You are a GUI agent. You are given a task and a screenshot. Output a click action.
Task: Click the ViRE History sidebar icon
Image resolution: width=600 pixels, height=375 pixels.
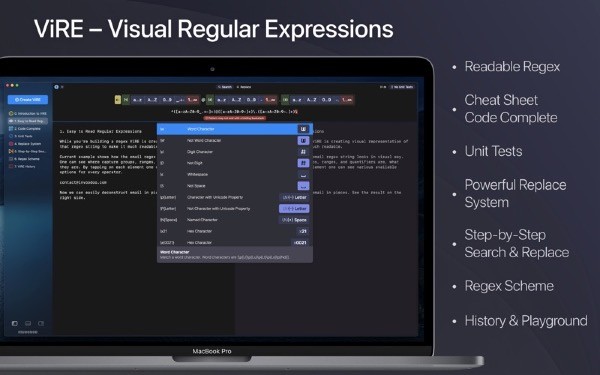coord(11,166)
